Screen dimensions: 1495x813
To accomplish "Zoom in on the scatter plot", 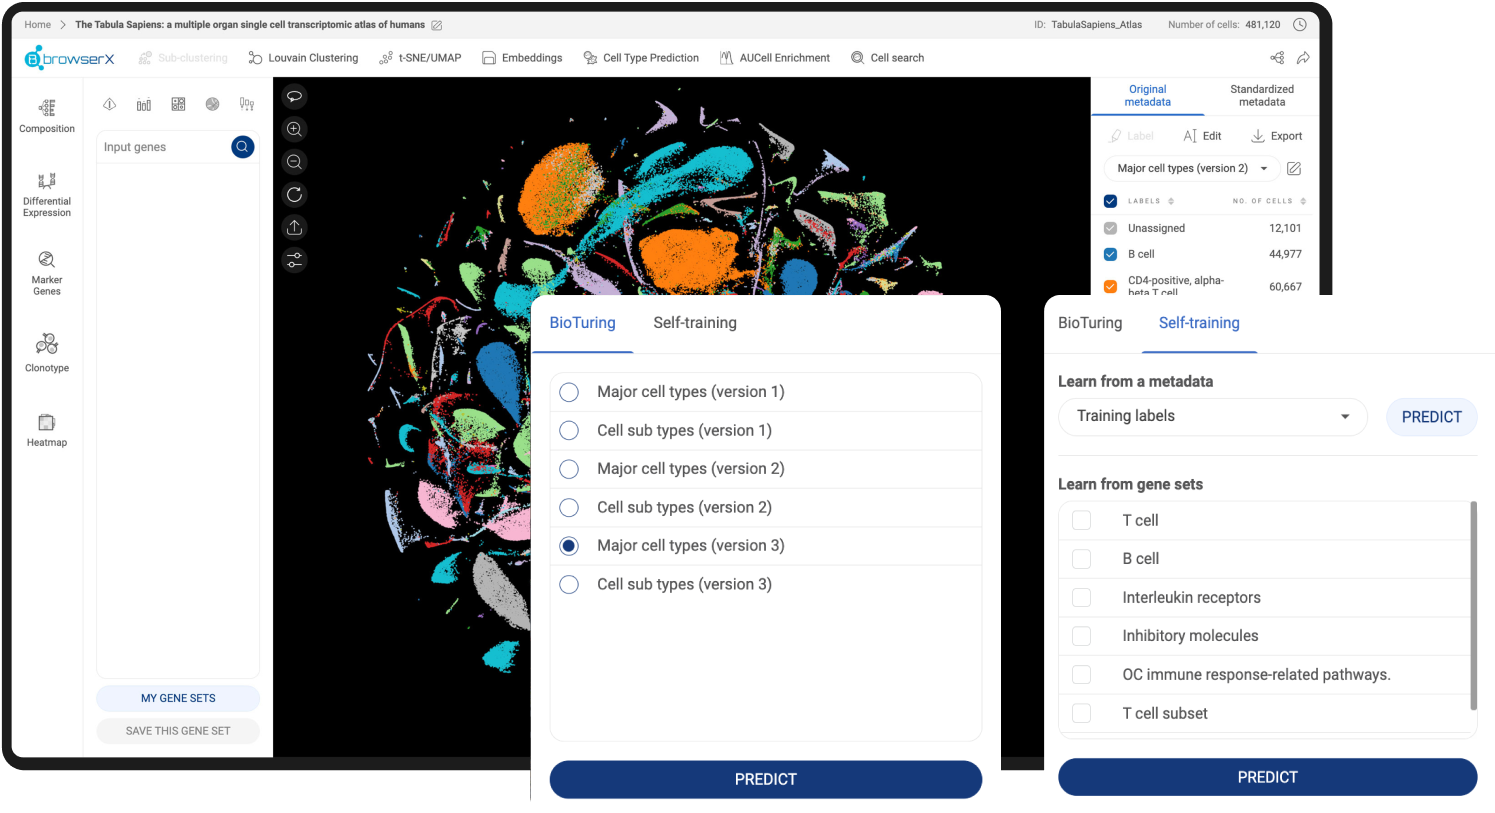I will coord(294,129).
